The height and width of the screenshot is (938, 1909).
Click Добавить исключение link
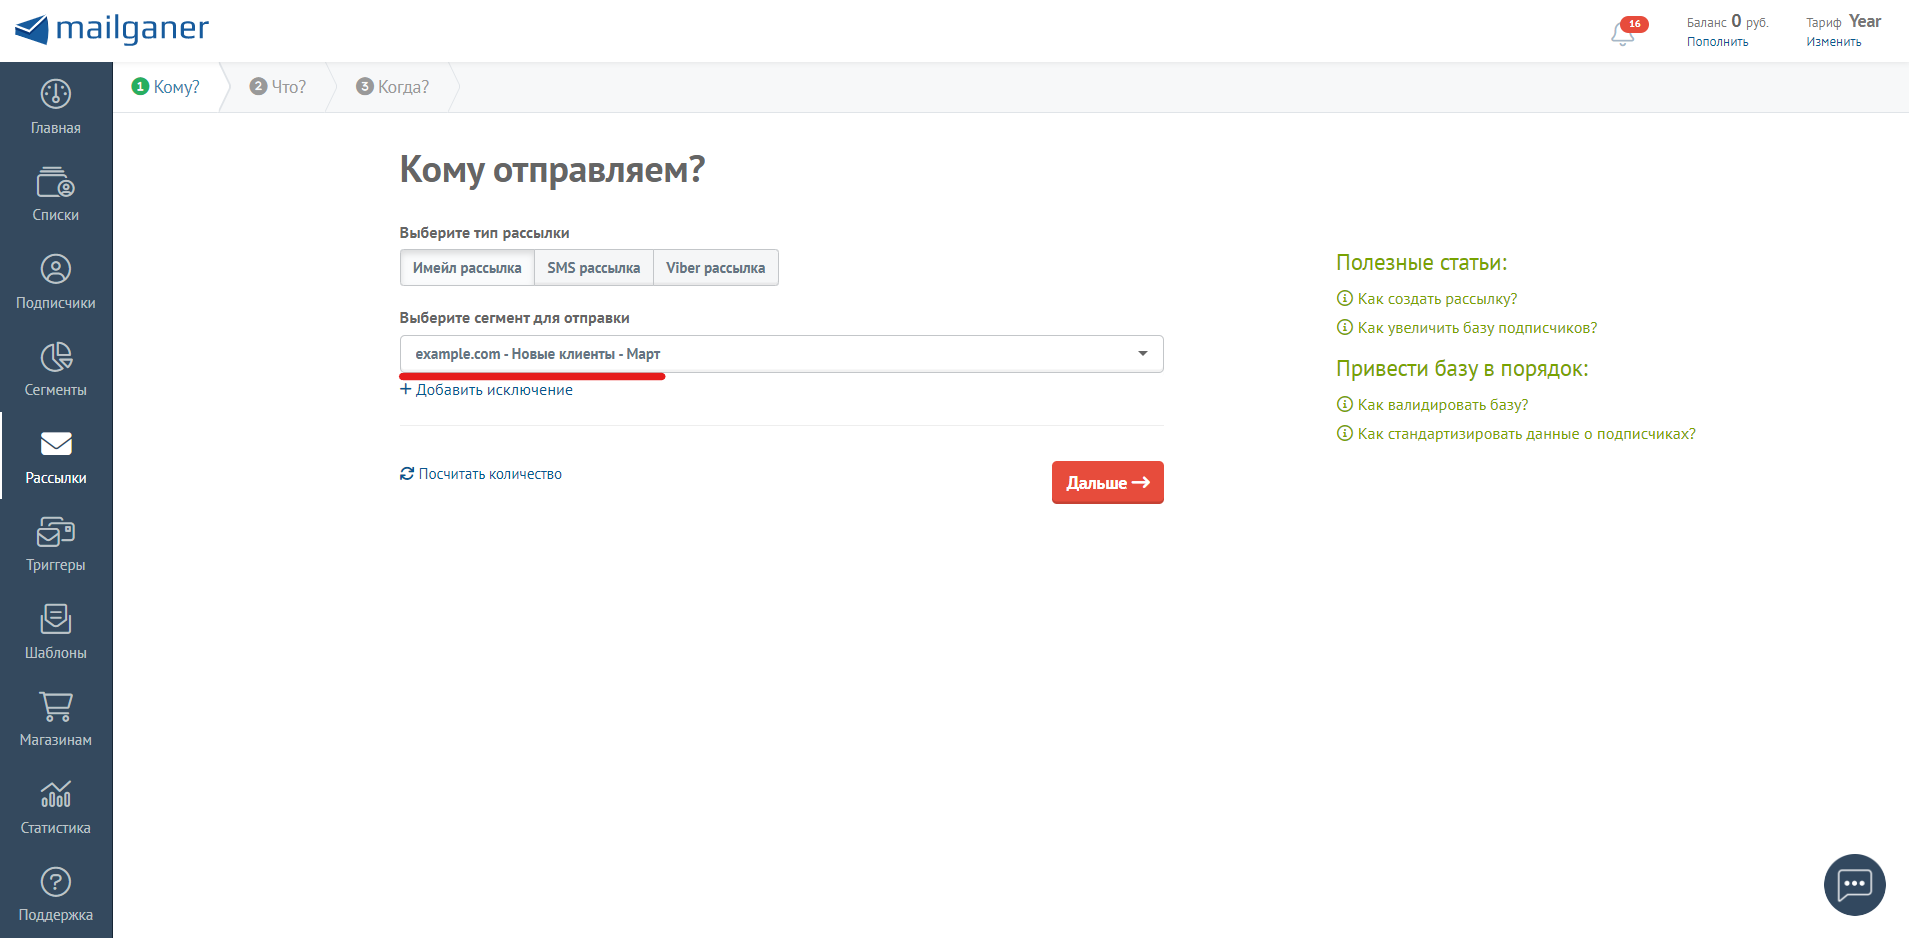[486, 390]
